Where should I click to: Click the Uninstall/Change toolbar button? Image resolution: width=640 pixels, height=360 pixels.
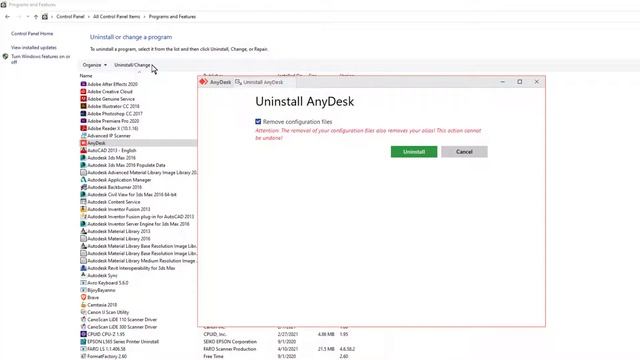pyautogui.click(x=132, y=65)
